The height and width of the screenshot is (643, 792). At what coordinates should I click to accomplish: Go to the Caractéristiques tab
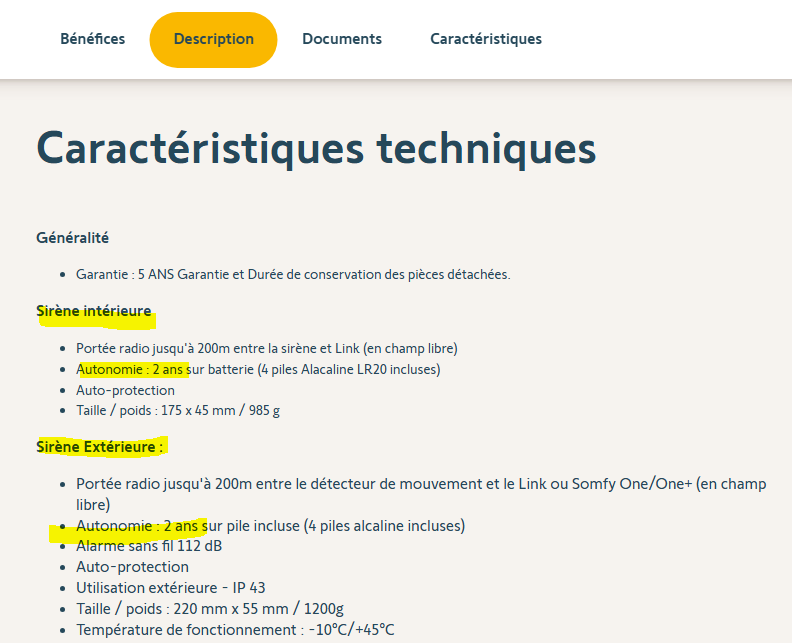(486, 39)
